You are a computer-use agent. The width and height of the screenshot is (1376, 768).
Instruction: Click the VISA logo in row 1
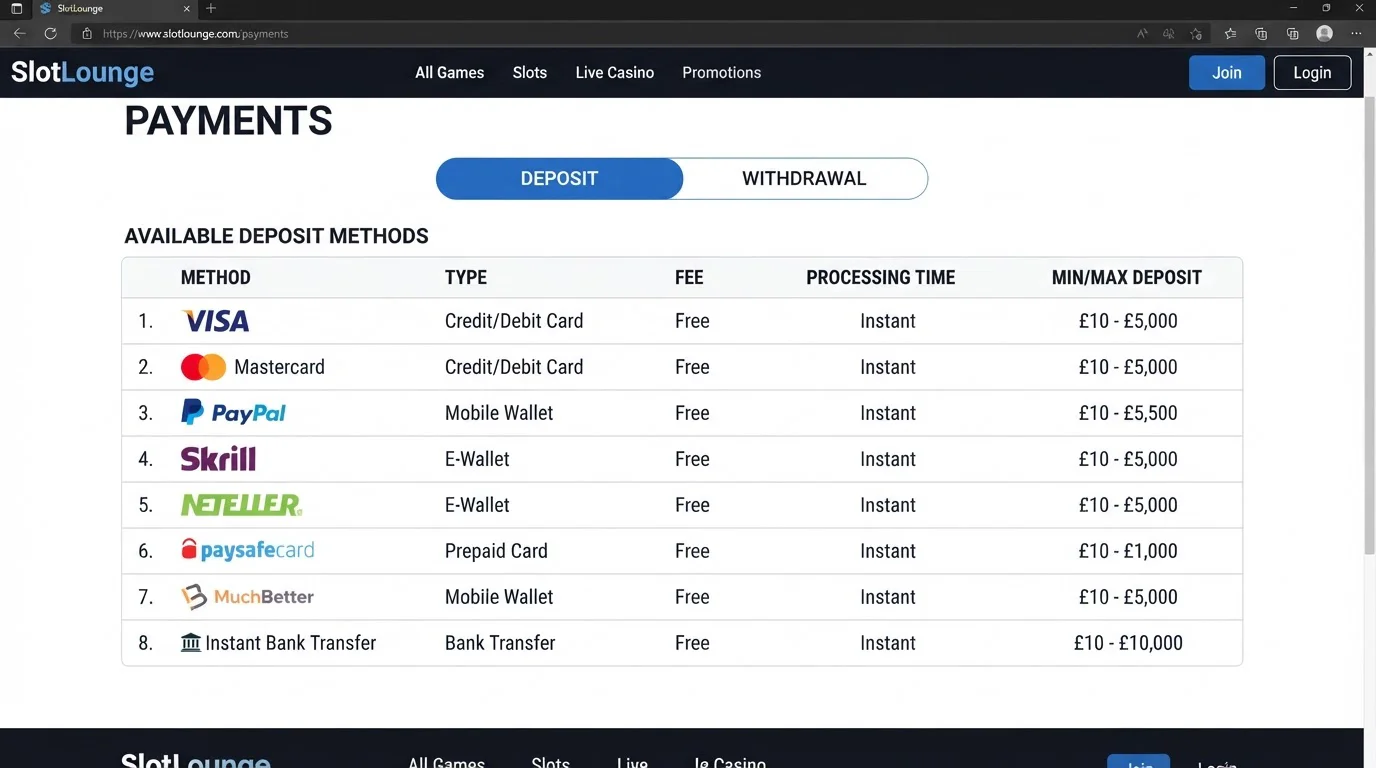click(216, 321)
